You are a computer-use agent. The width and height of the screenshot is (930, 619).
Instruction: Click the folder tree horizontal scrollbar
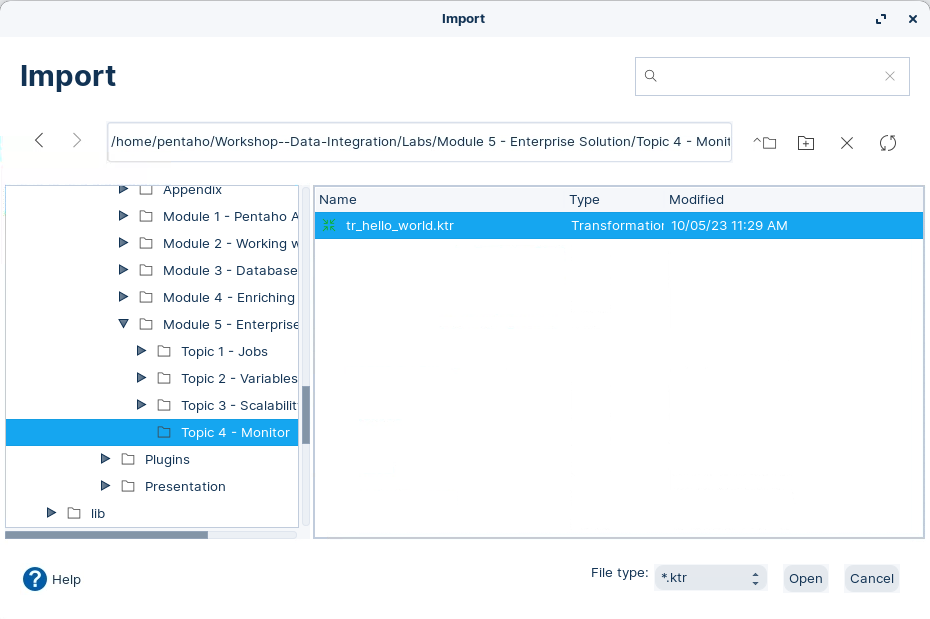point(106,535)
